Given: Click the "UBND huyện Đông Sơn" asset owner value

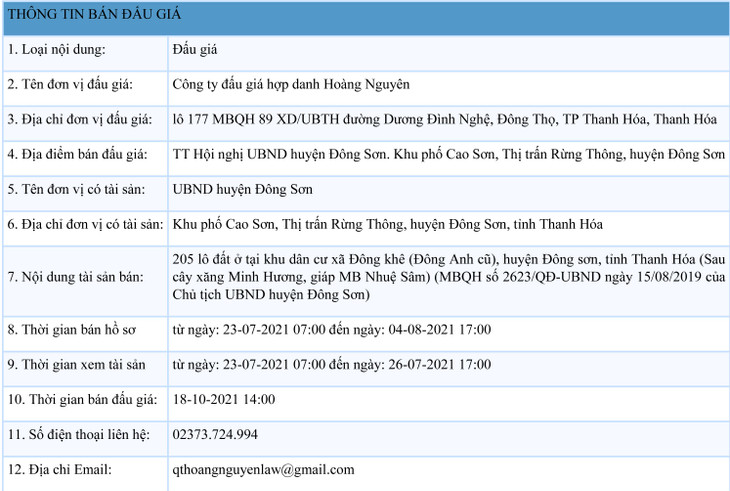Looking at the screenshot, I should click(x=240, y=189).
